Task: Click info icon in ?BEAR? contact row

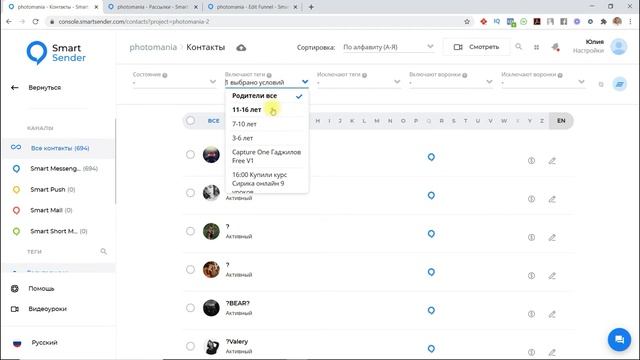Action: pos(531,314)
